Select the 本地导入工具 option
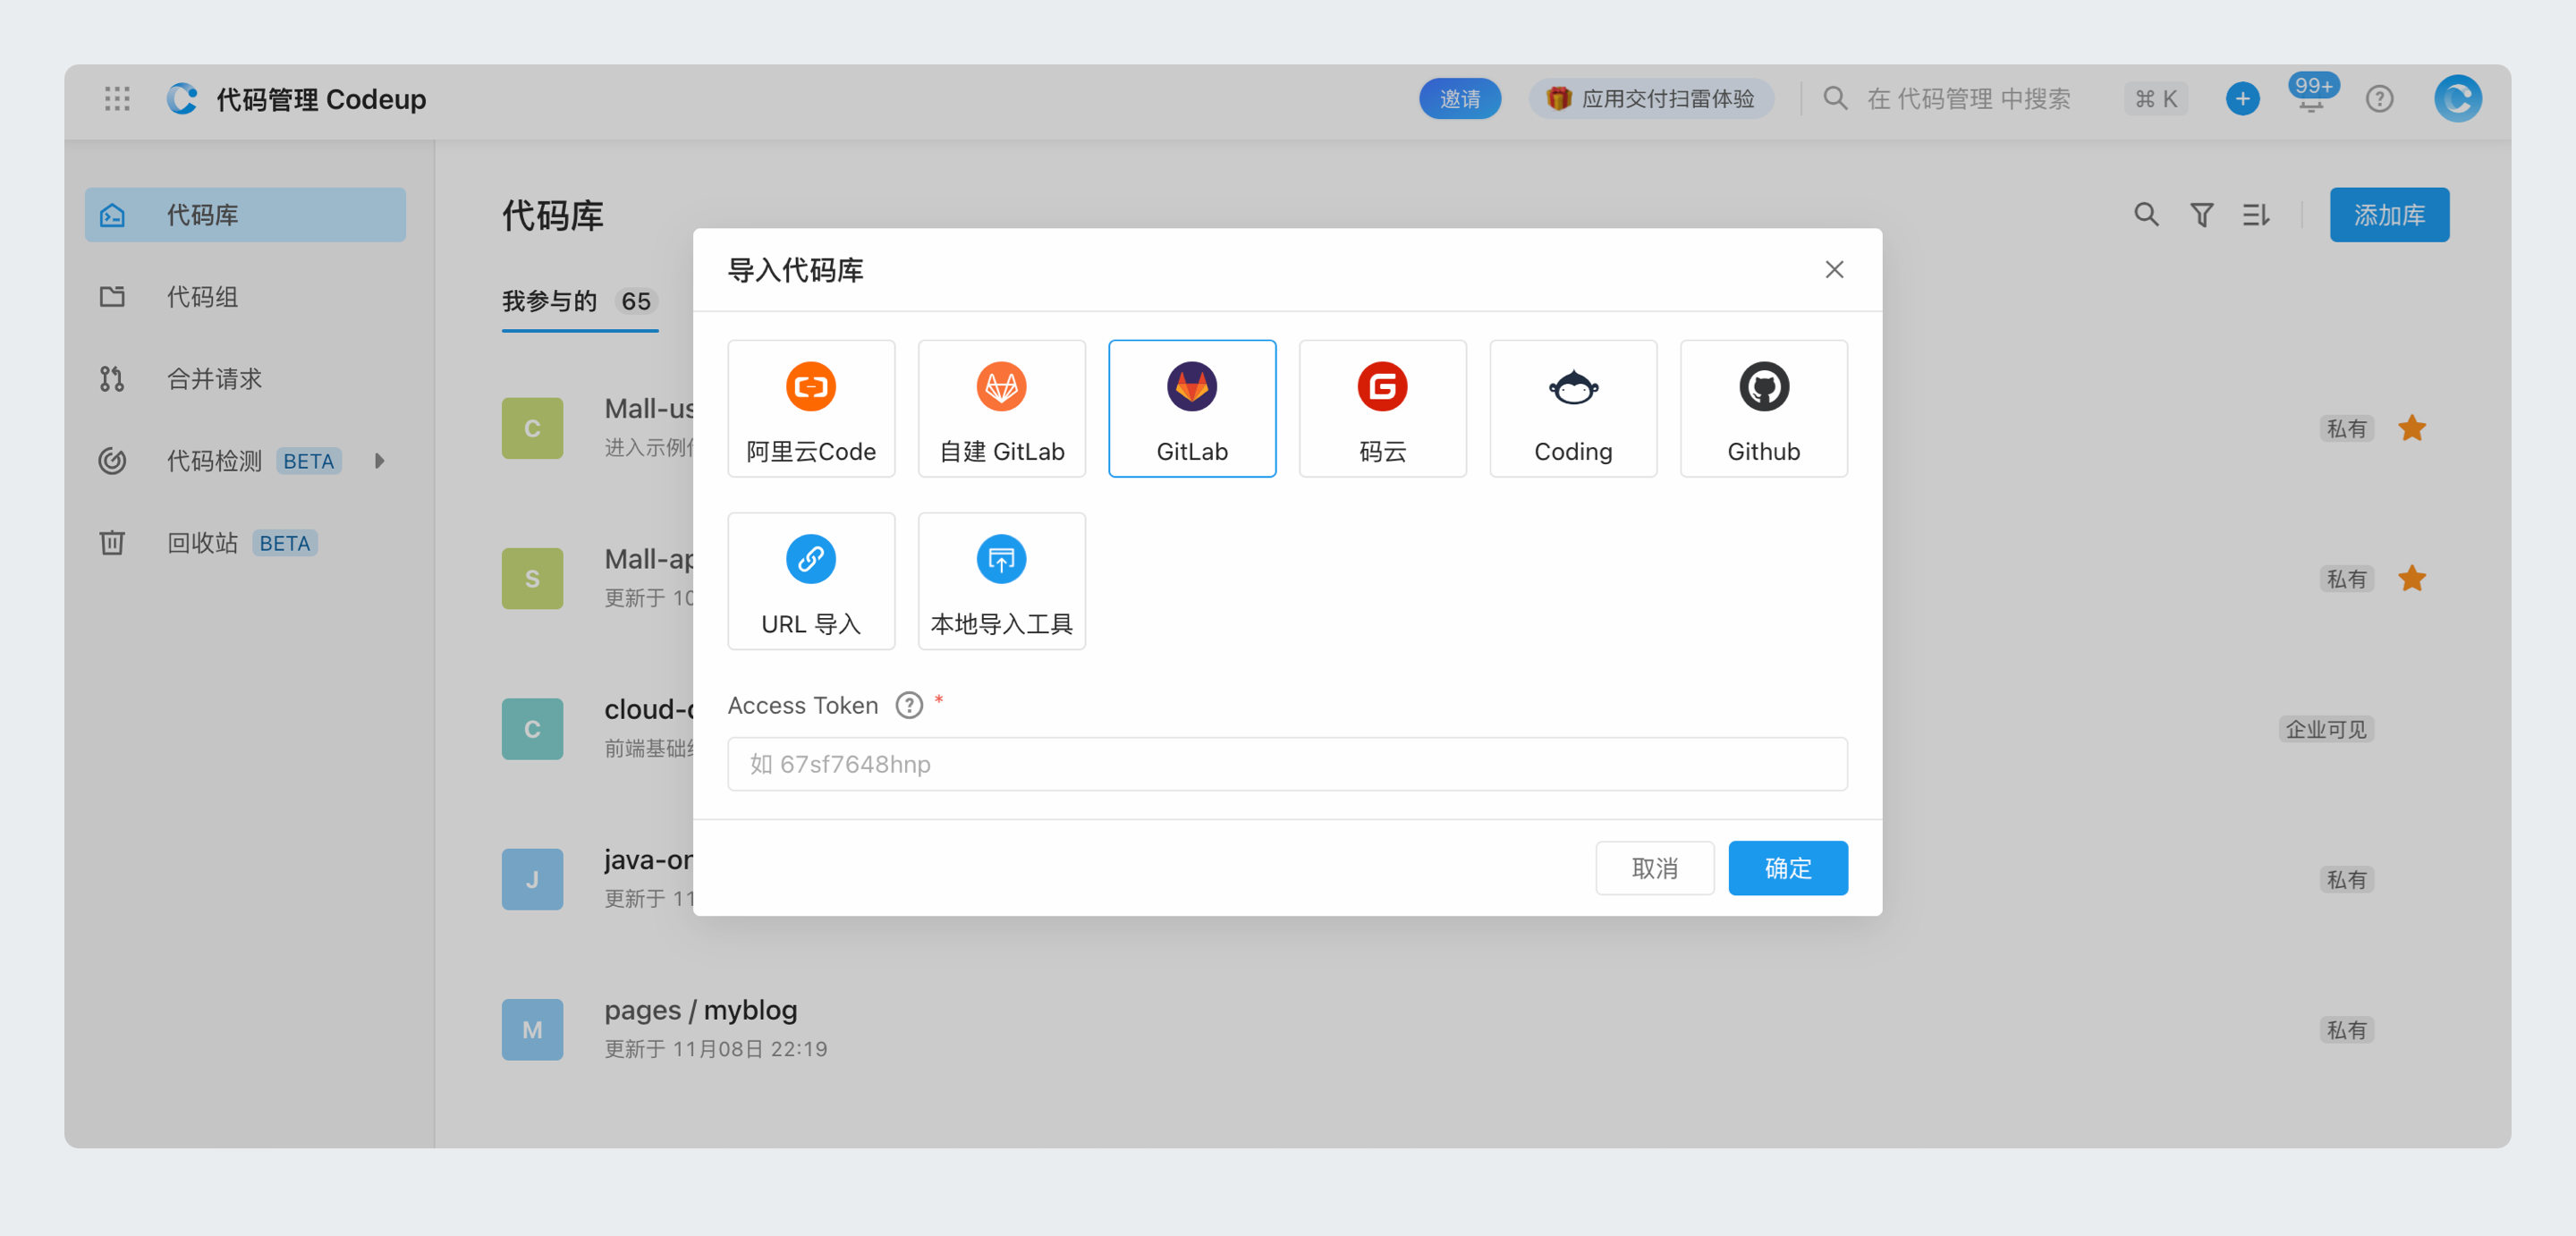The image size is (2576, 1236). pos(1001,581)
